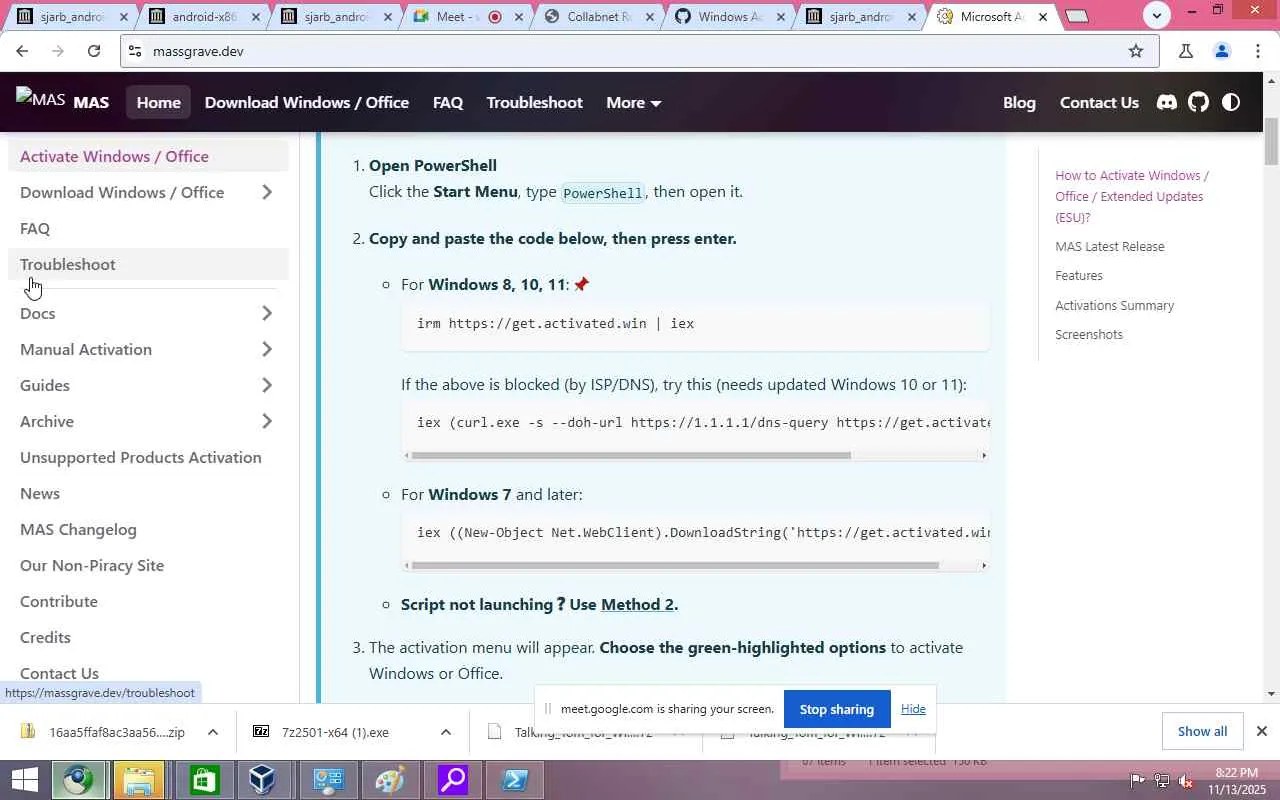Switch to the android-x86 tab
The image size is (1280, 800).
(203, 17)
